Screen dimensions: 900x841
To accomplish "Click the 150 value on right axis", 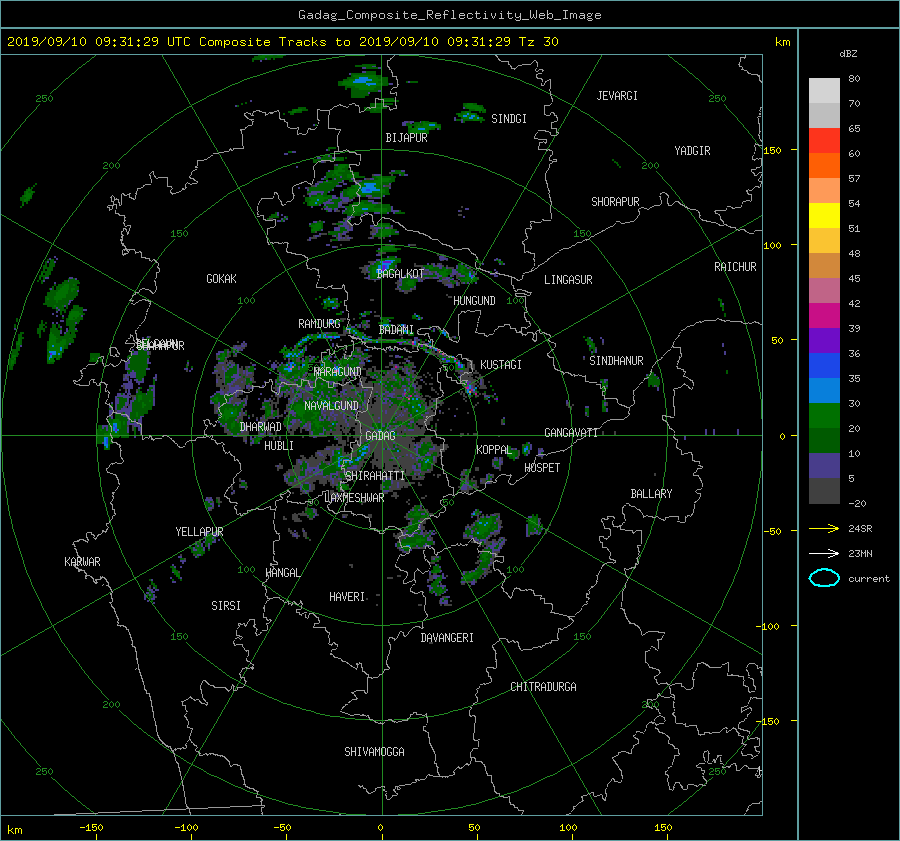I will 773,150.
